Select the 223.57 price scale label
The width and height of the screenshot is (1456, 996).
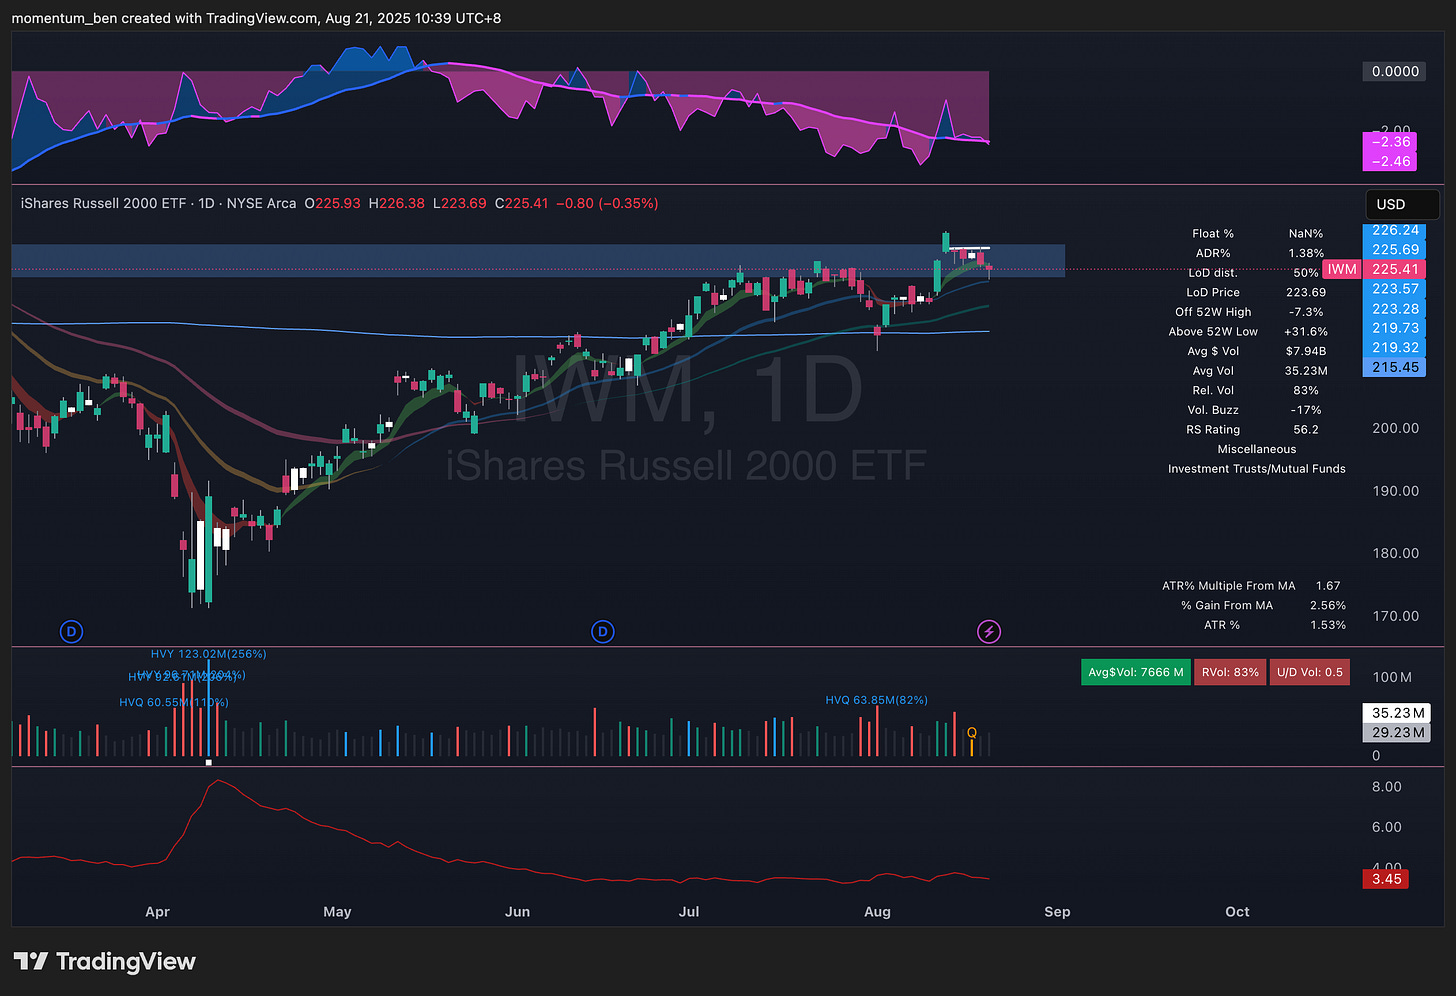[x=1395, y=289]
